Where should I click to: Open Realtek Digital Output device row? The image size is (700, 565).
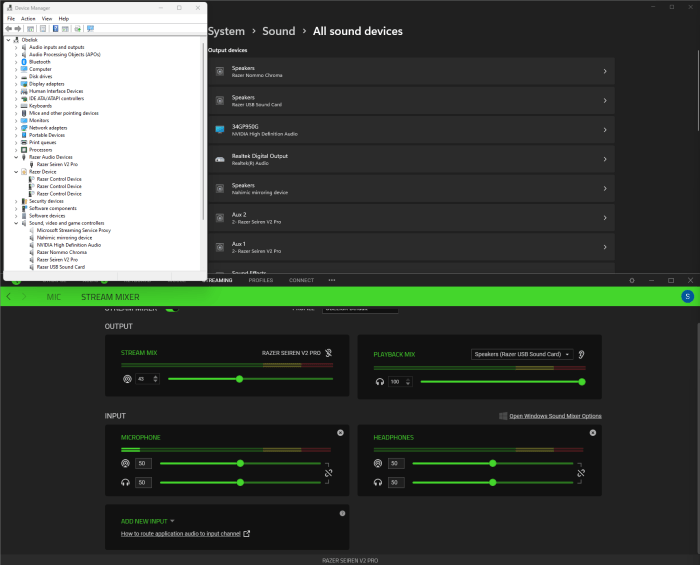coord(411,159)
